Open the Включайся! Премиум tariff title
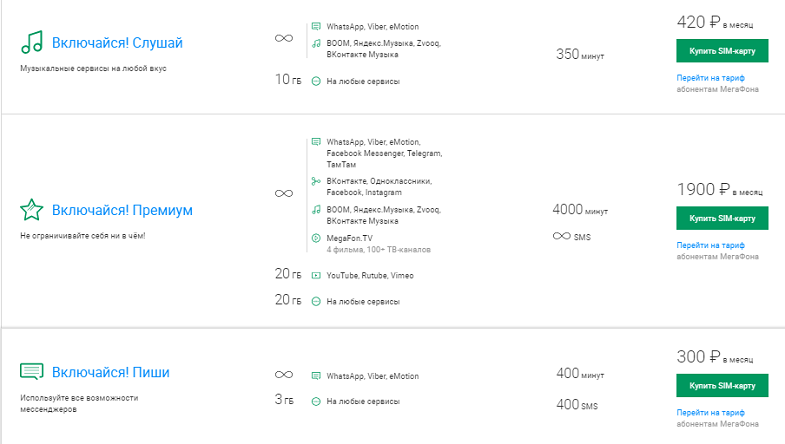Image resolution: width=785 pixels, height=444 pixels. pos(122,210)
